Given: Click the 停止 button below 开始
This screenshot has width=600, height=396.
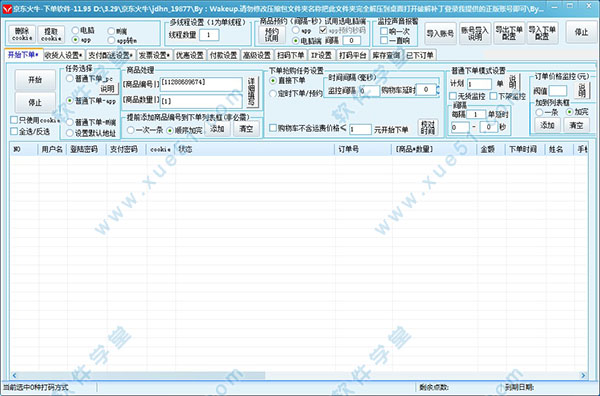Looking at the screenshot, I should [35, 103].
